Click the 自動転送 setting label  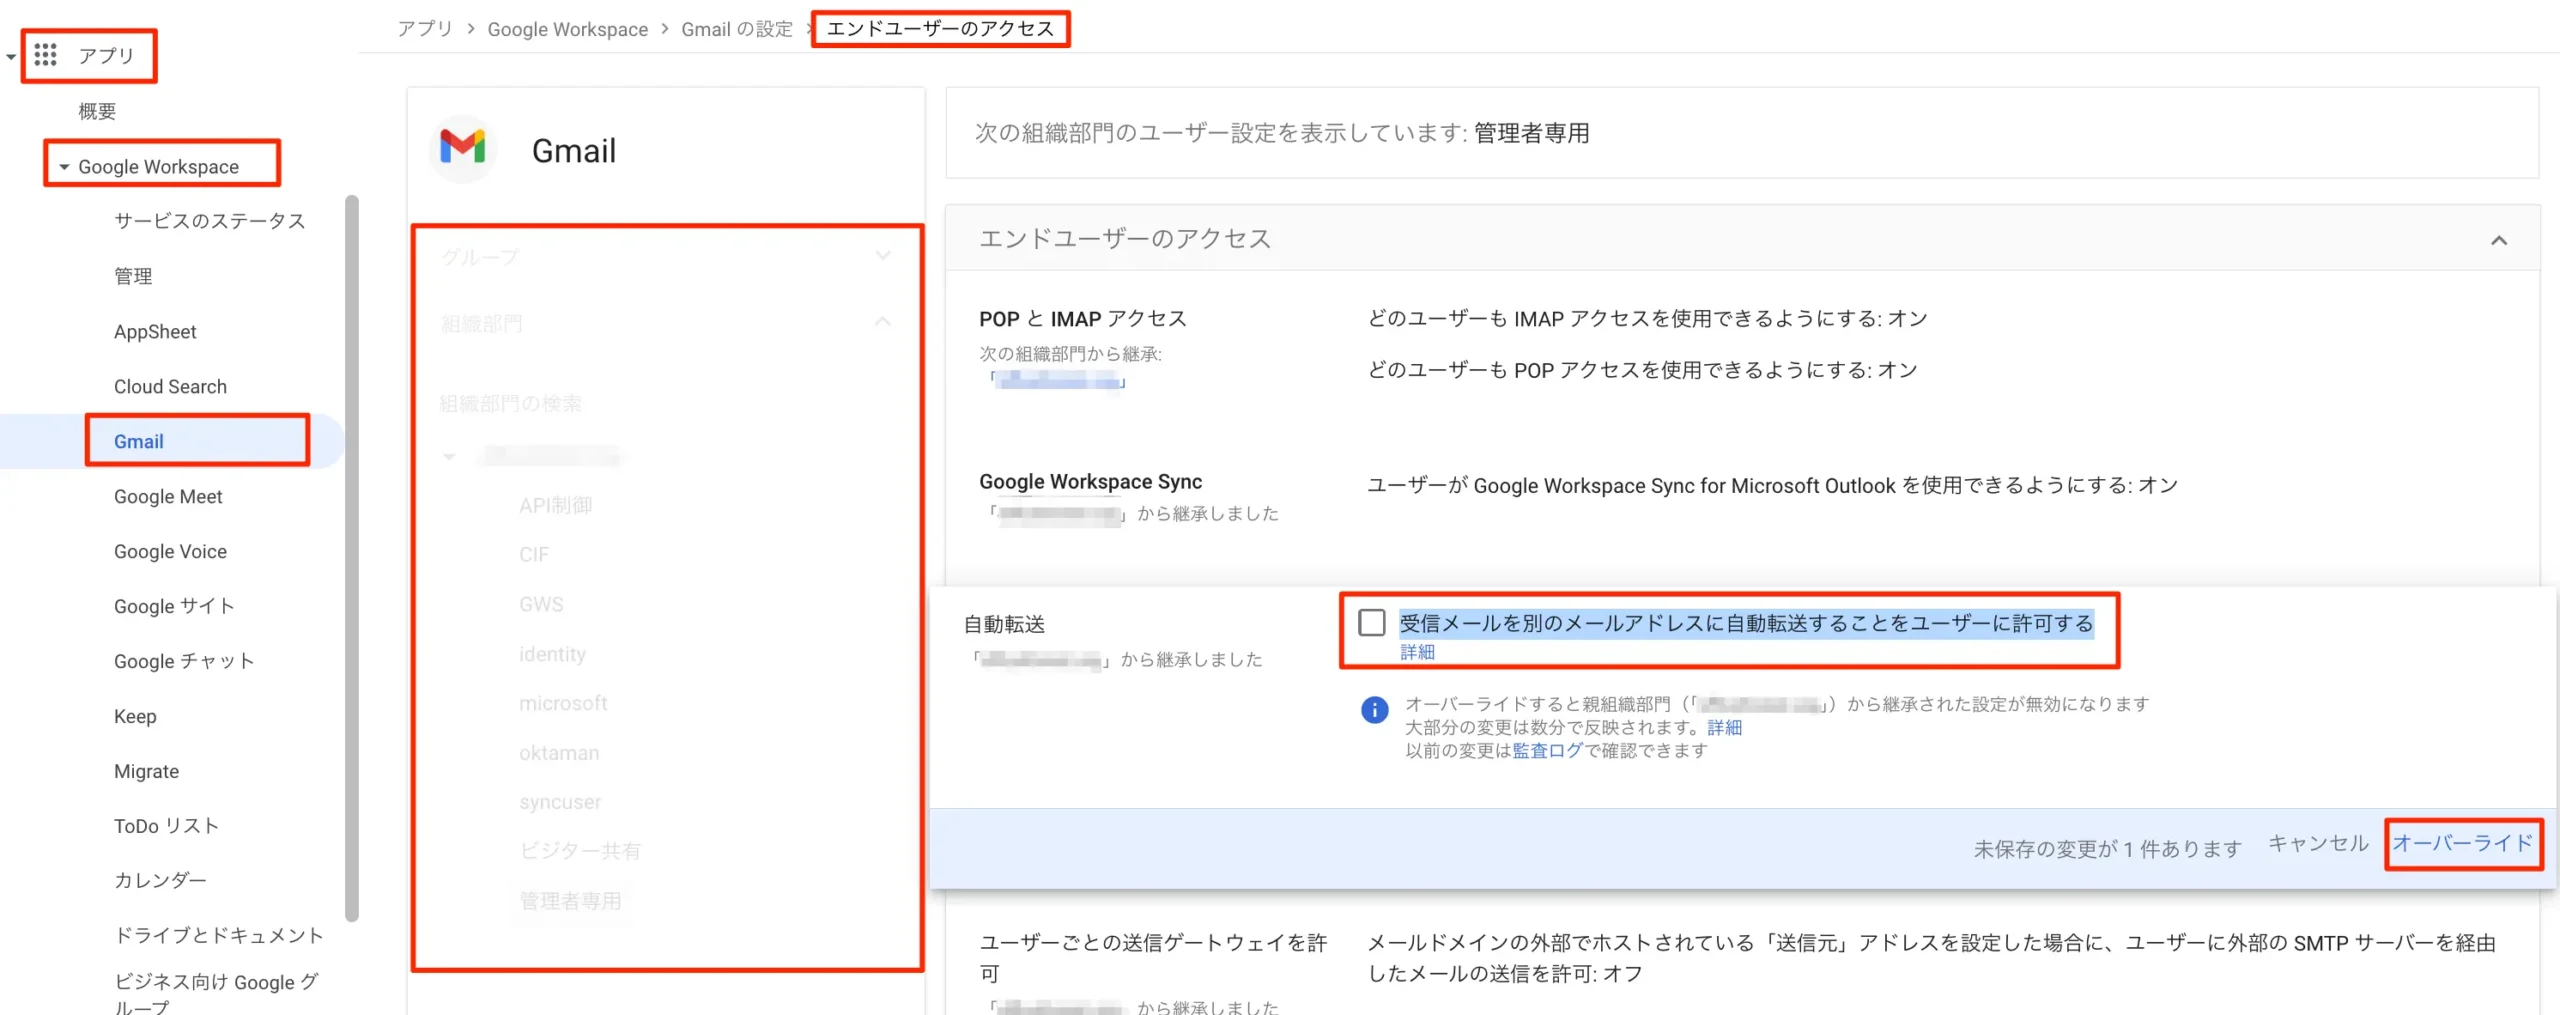pyautogui.click(x=1004, y=624)
